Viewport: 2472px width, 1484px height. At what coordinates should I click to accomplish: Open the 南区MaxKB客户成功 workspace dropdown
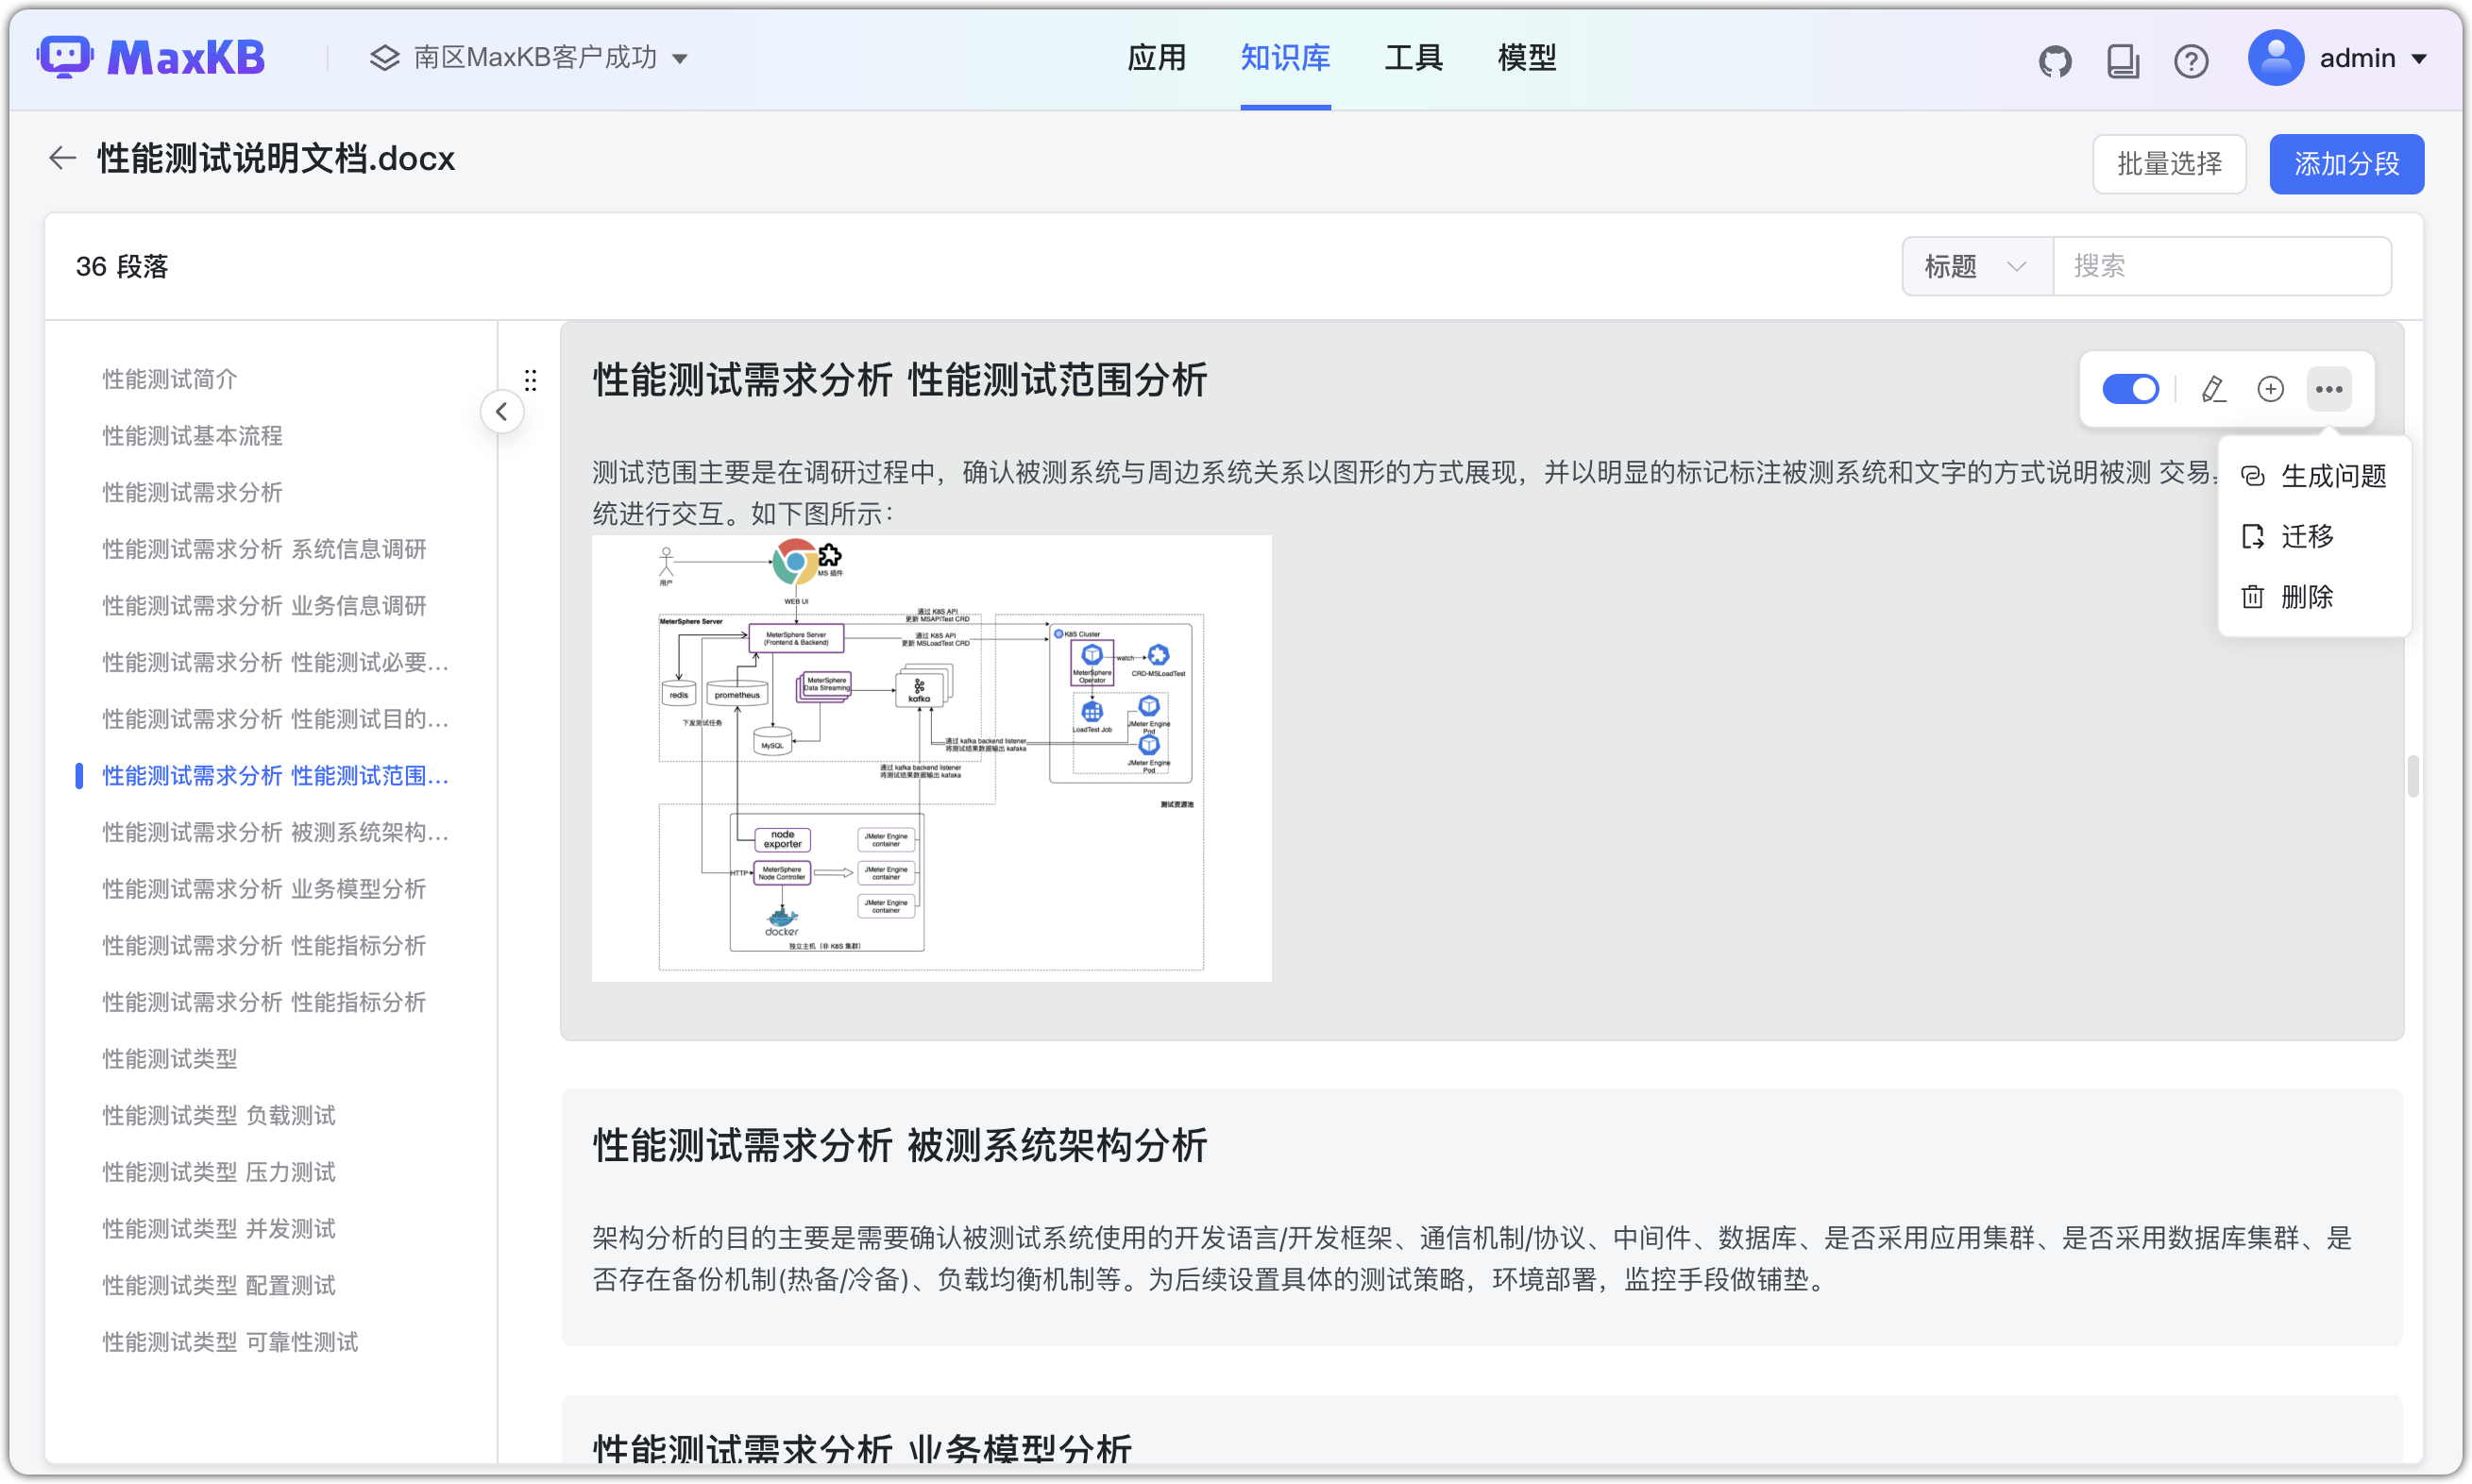click(x=530, y=58)
